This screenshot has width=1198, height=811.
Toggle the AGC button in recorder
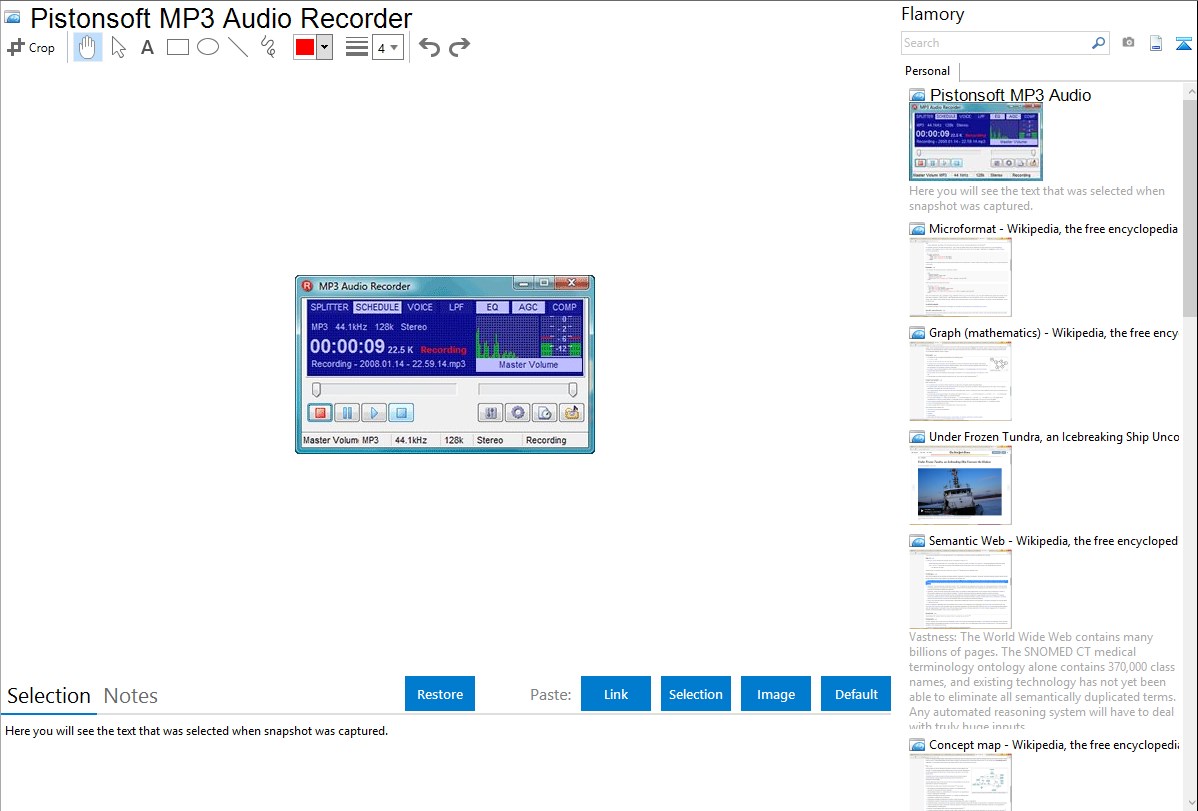pos(528,307)
